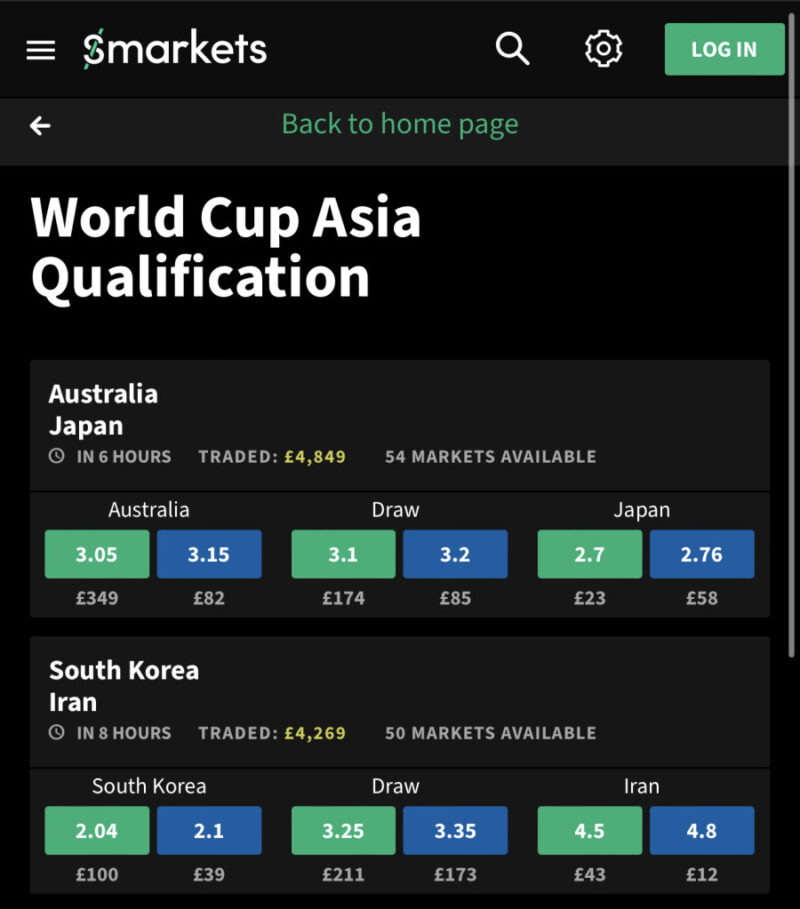The height and width of the screenshot is (909, 800).
Task: Back Japan at odds 2.7
Action: 590,554
